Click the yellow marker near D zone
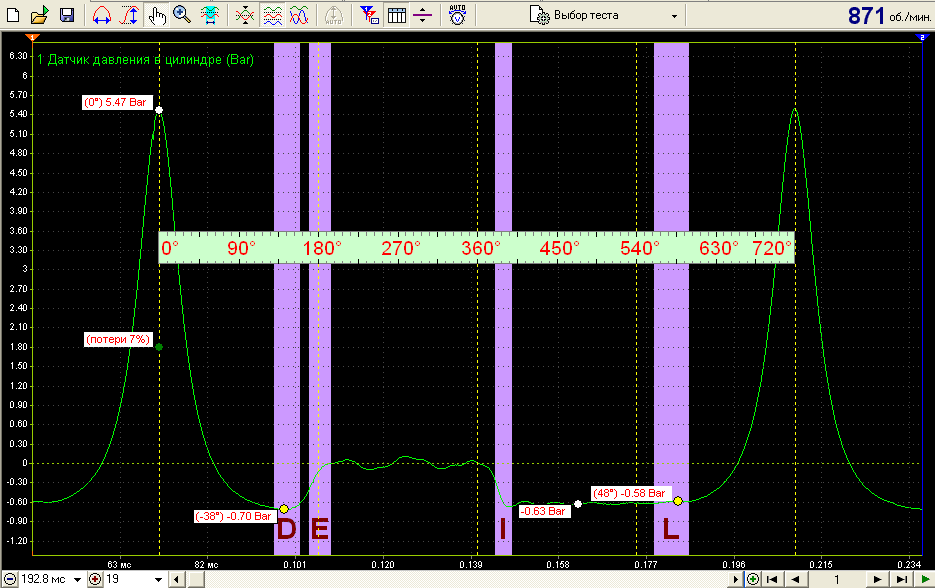 pyautogui.click(x=284, y=509)
